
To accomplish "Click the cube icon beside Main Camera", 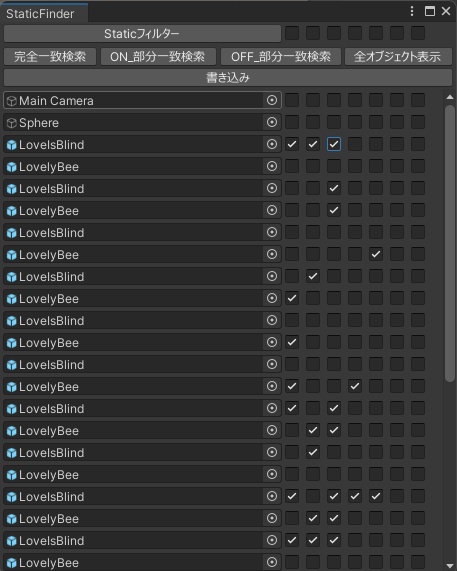I will click(12, 101).
